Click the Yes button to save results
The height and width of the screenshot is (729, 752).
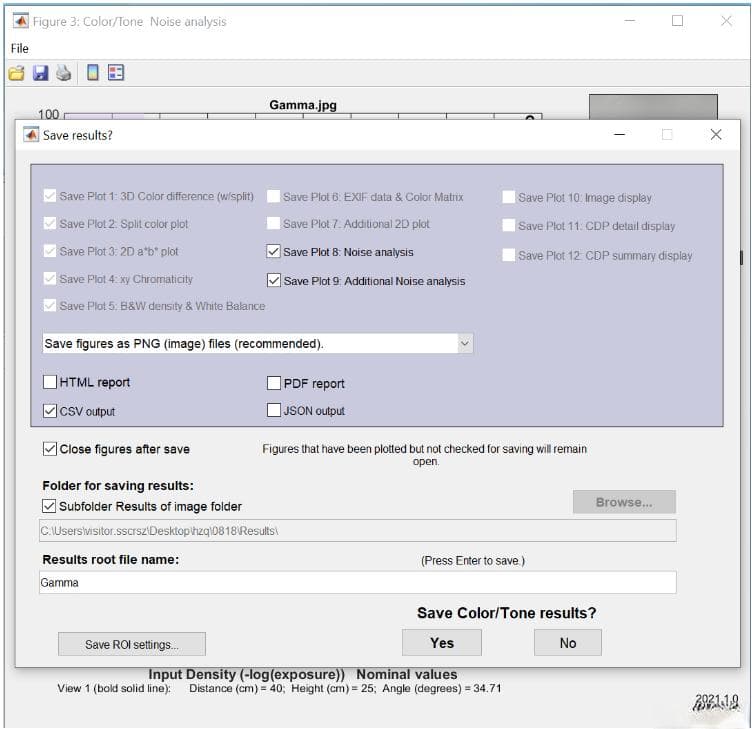point(442,643)
